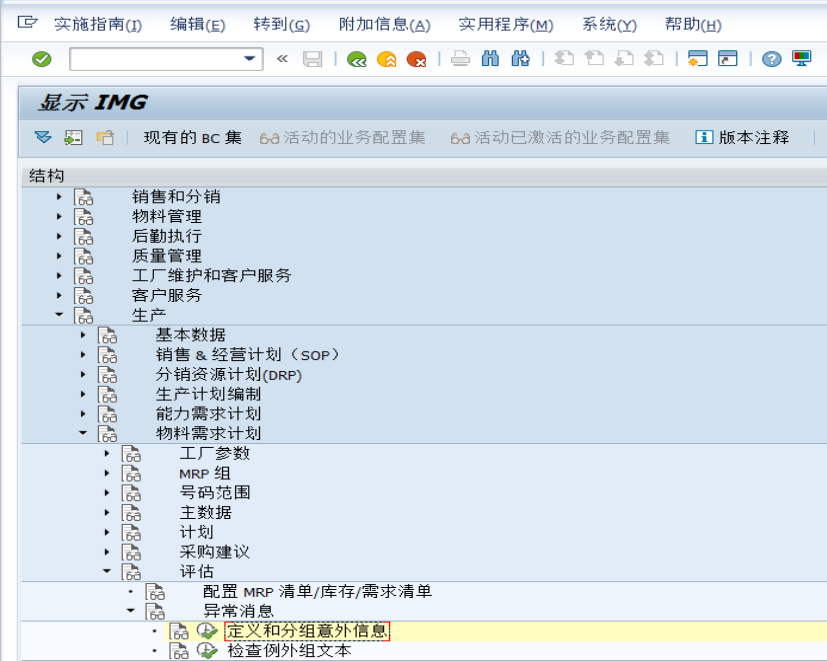Click documentation icon beside 生产计划编制
Image resolution: width=827 pixels, height=661 pixels.
coord(108,394)
